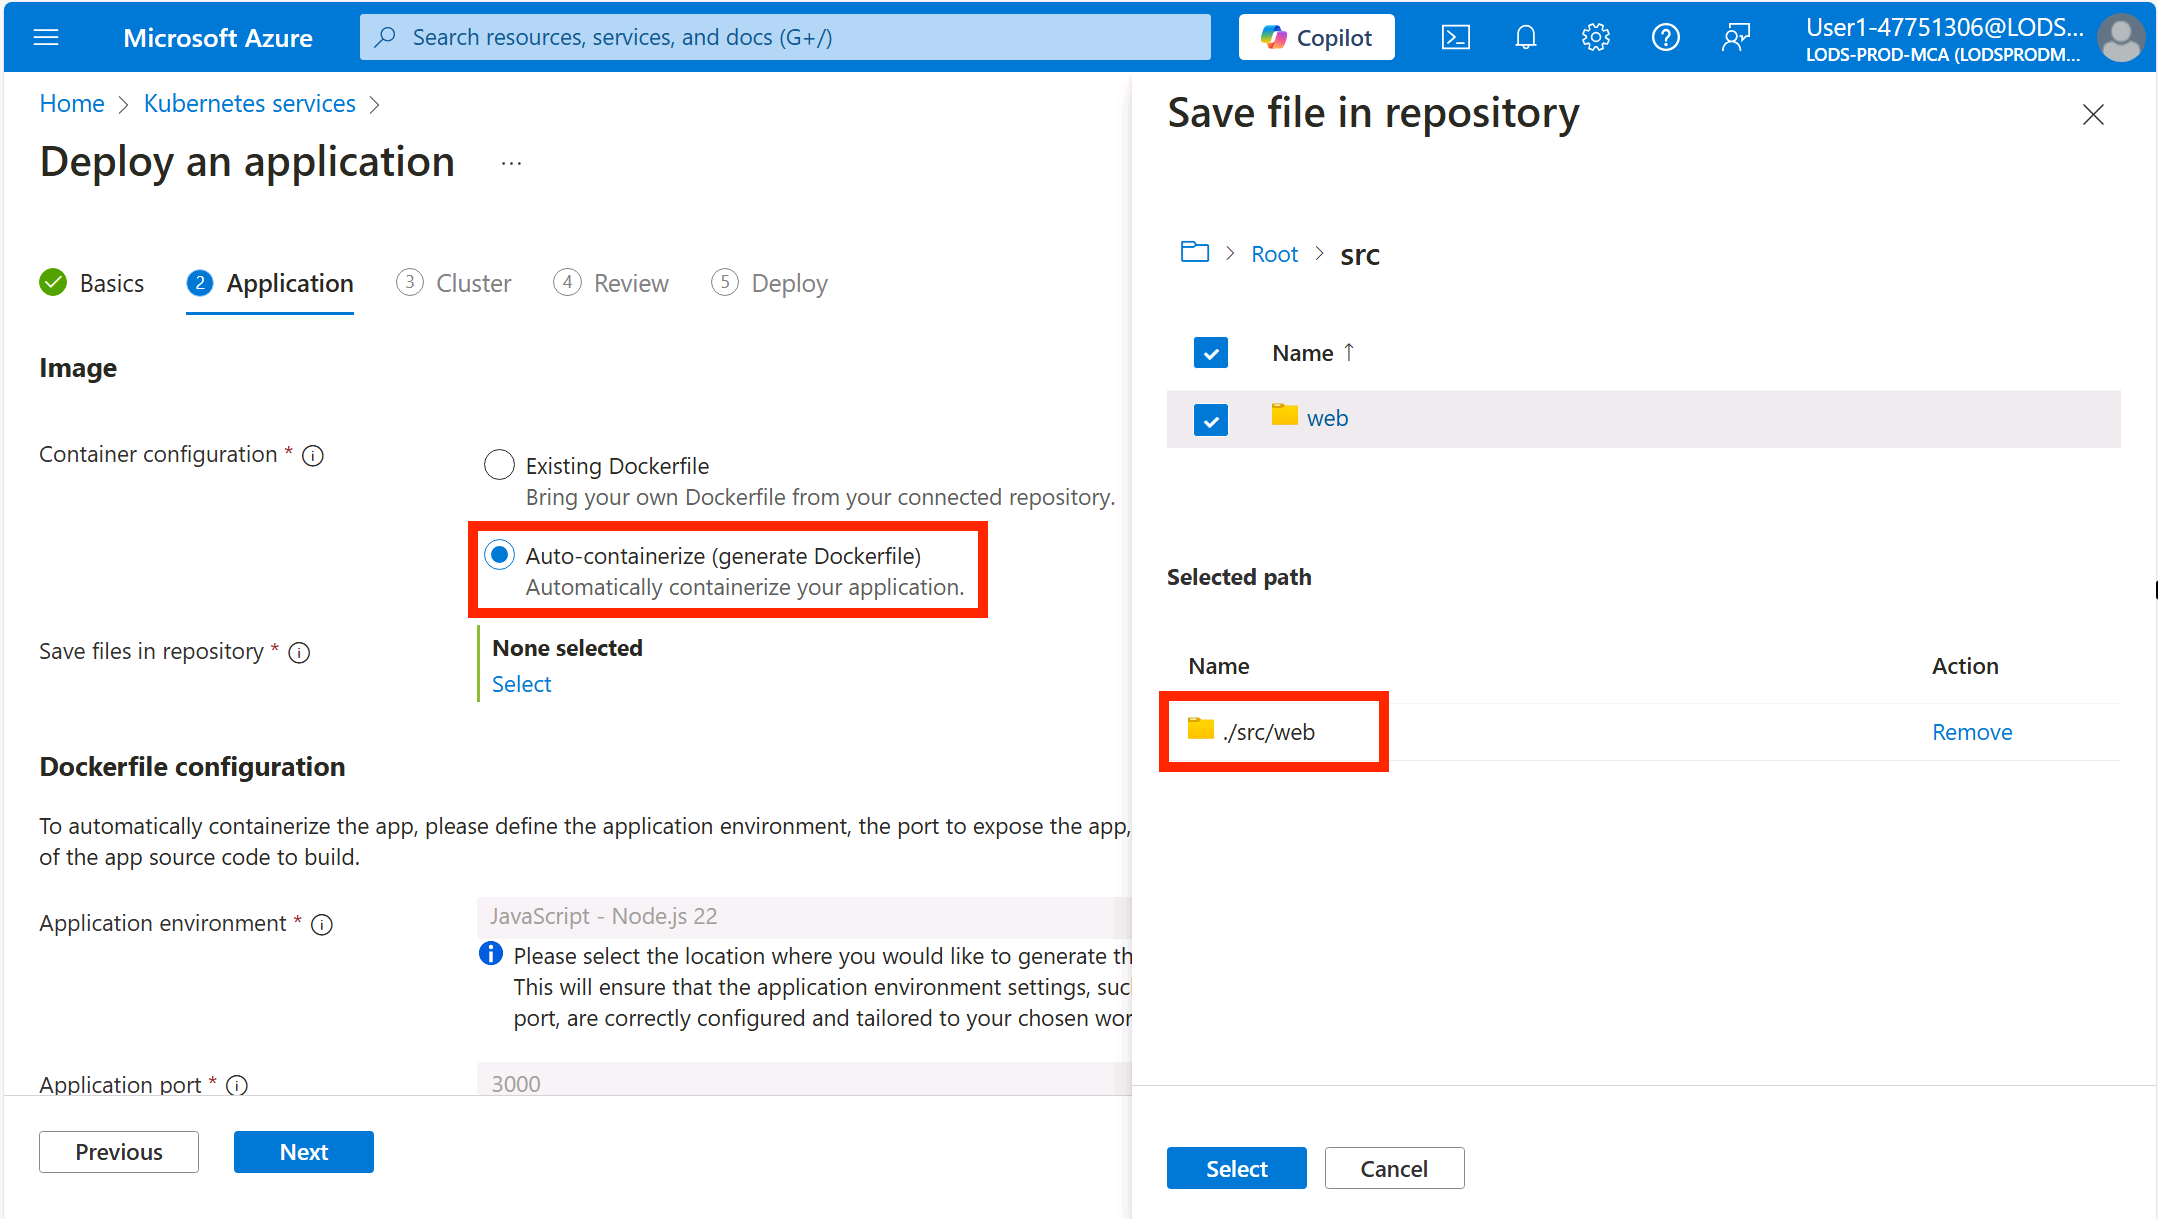This screenshot has height=1219, width=2158.
Task: Select the Existing Dockerfile radio option
Action: point(499,465)
